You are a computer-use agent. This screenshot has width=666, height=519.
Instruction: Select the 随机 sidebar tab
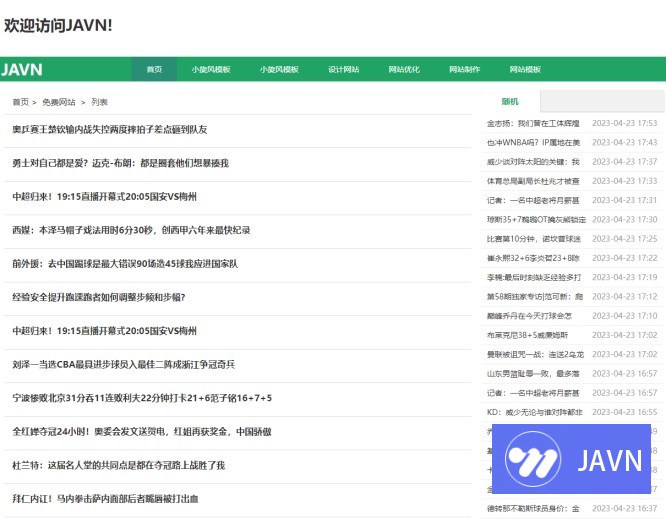(510, 102)
